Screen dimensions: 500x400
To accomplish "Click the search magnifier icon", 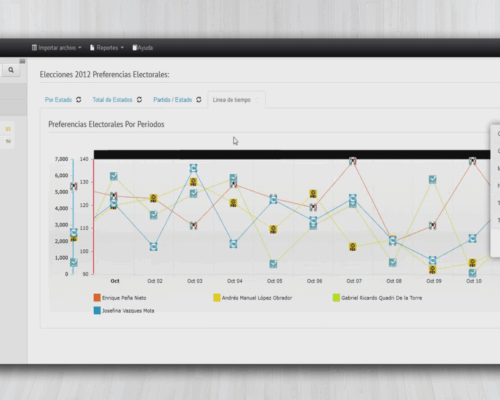I will (x=11, y=70).
